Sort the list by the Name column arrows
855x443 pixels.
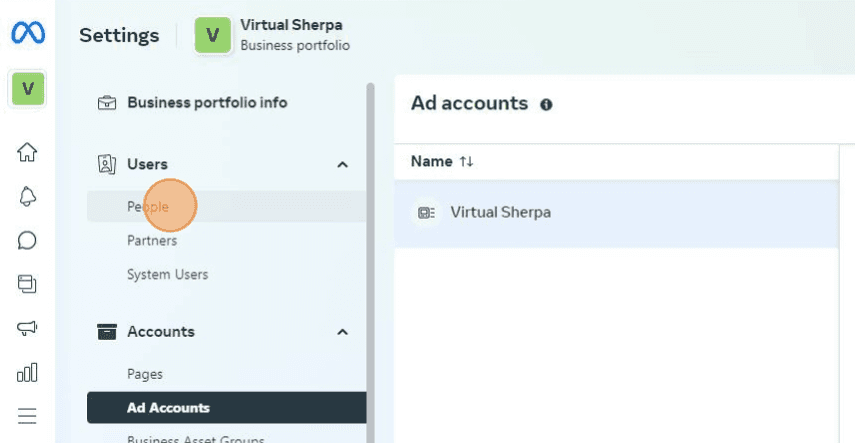click(466, 161)
